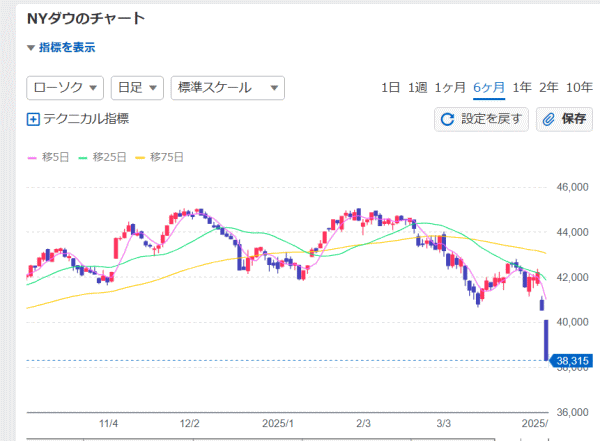Screen dimensions: 600x441
Task: Click the 保存 save button
Action: 564,119
